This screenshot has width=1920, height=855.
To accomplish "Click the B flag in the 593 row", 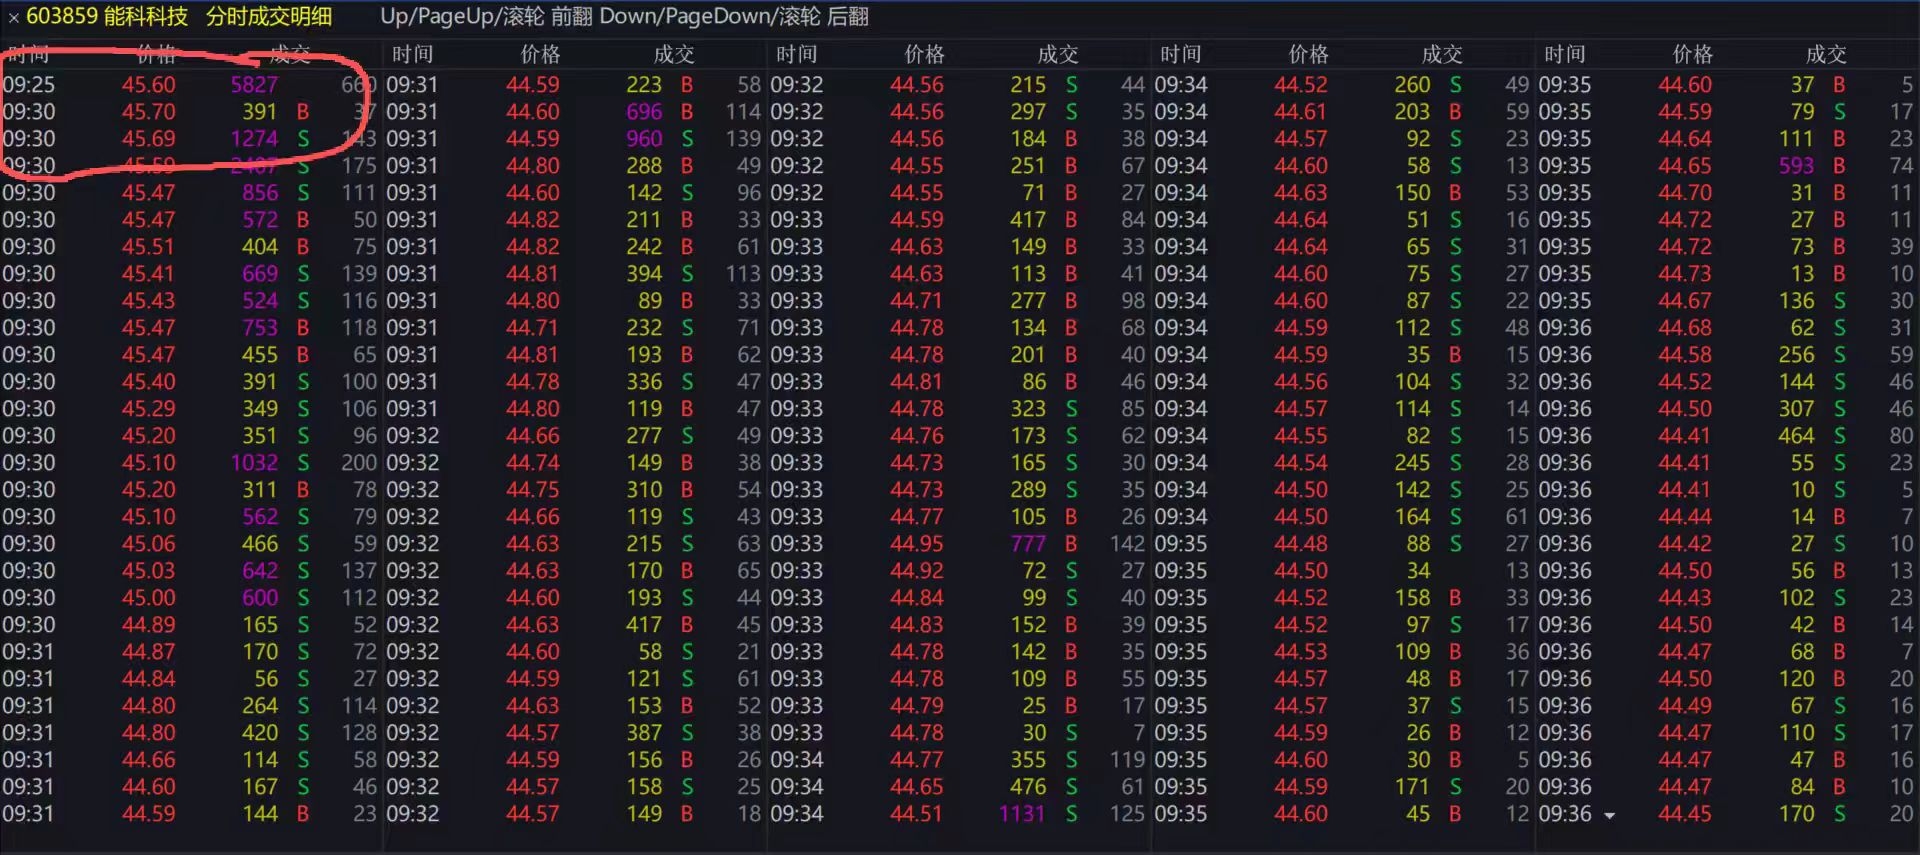I will pyautogui.click(x=1839, y=166).
